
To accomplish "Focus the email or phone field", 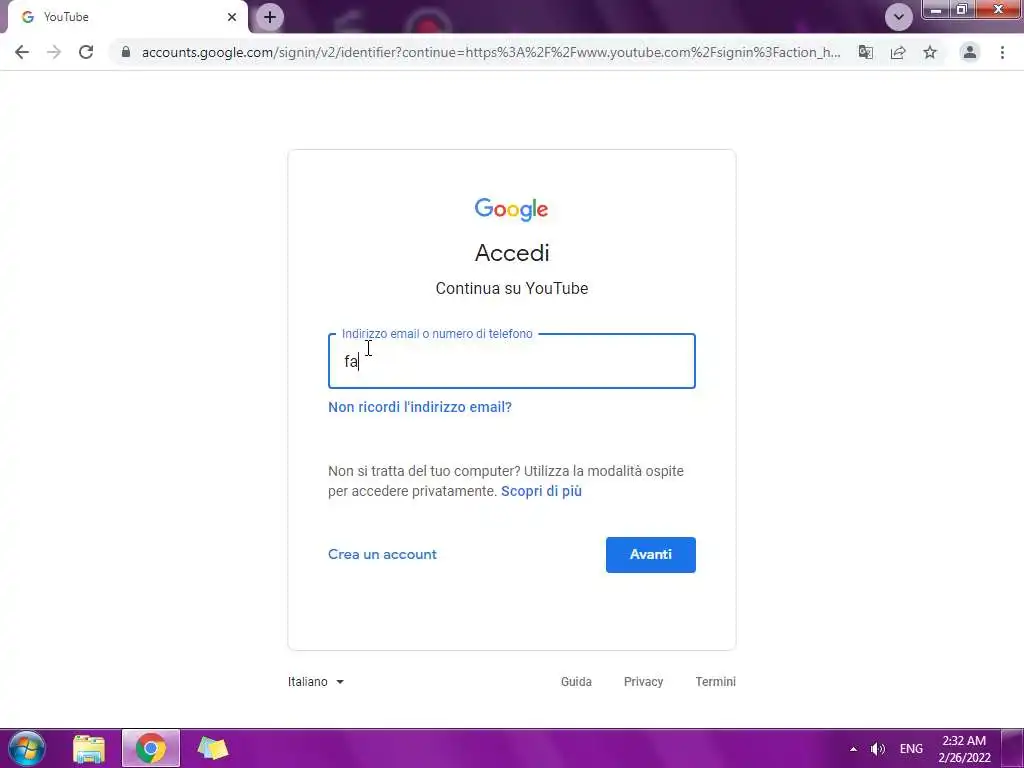I will click(512, 361).
